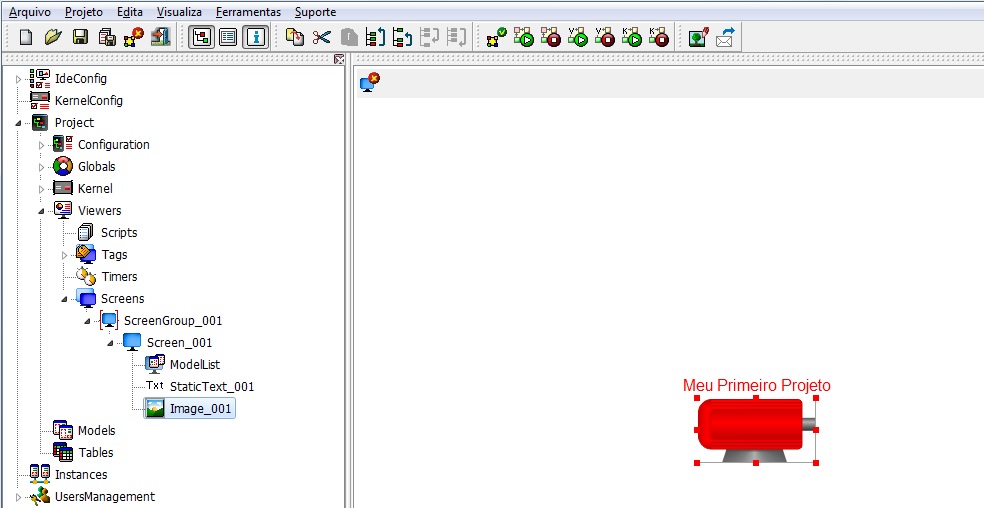
Task: Select the Instances tree item
Action: point(81,475)
